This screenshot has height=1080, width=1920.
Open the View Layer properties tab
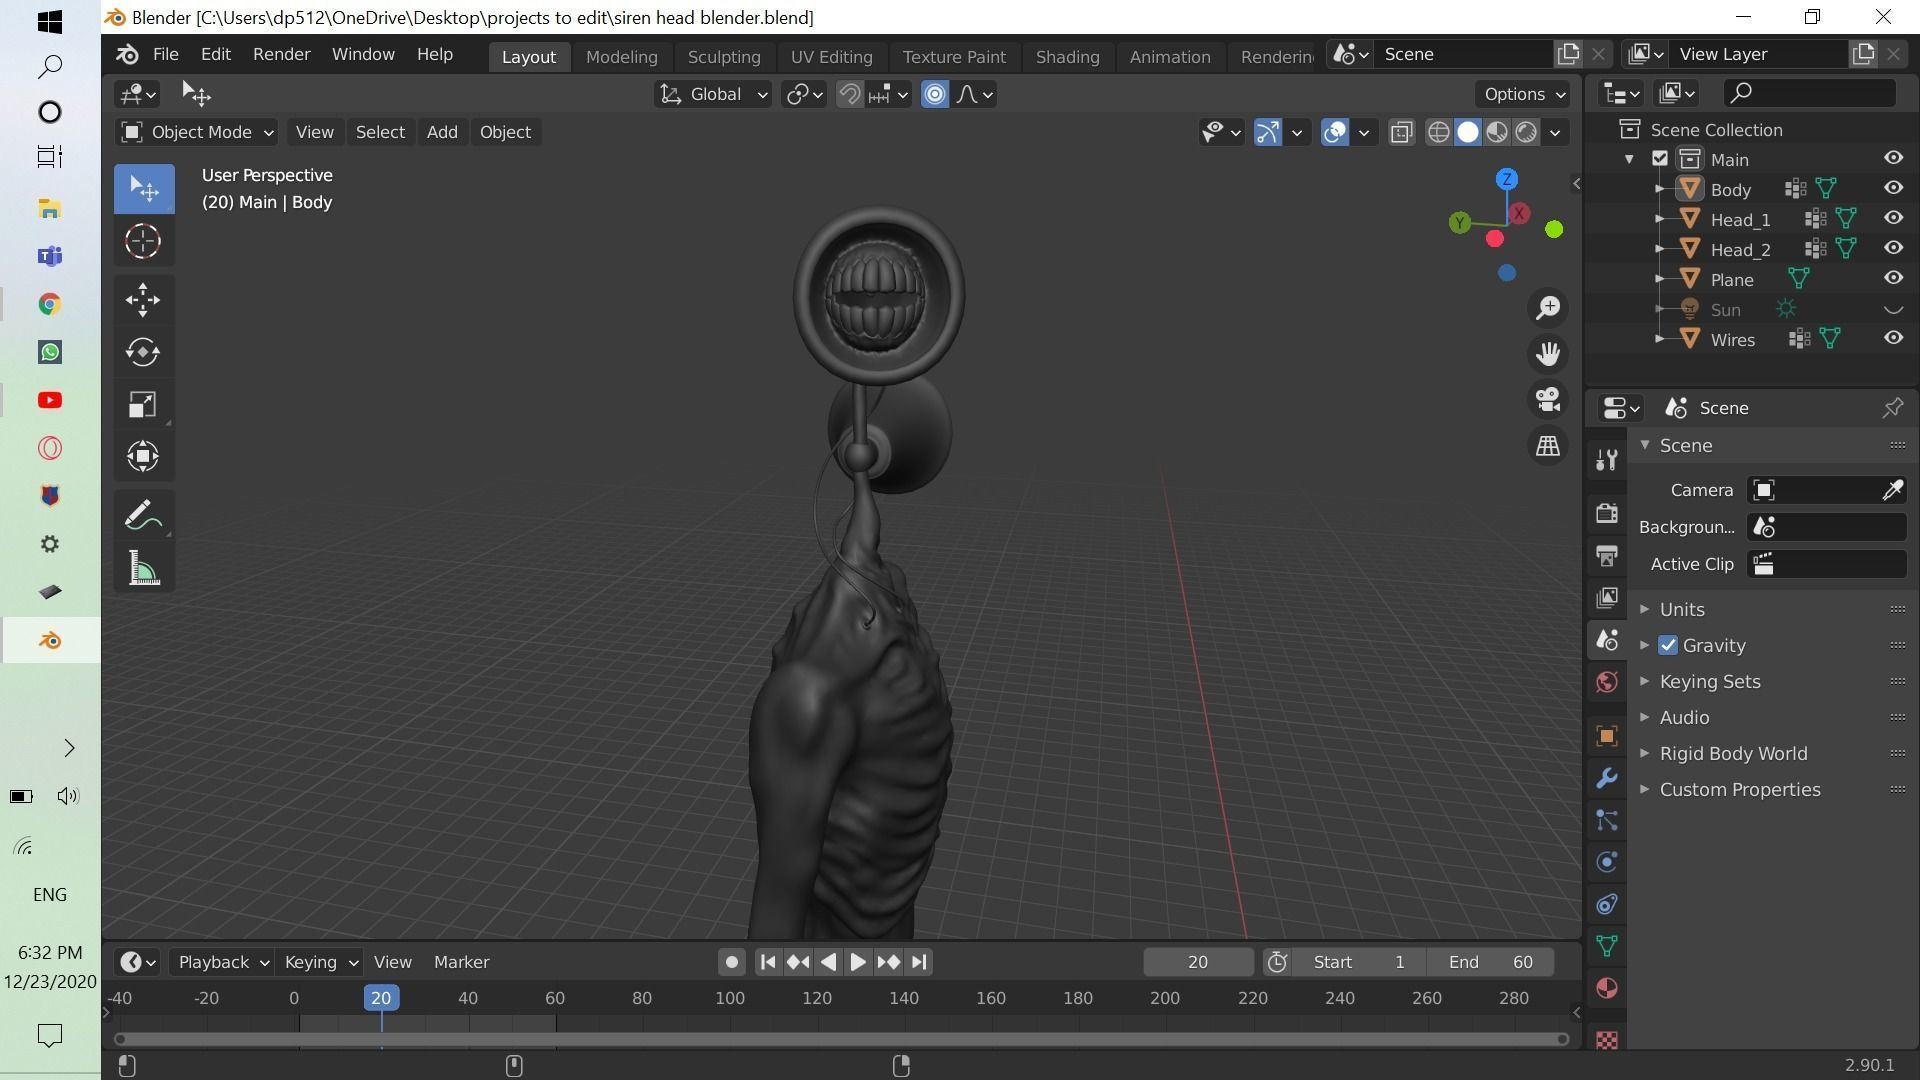coord(1607,598)
